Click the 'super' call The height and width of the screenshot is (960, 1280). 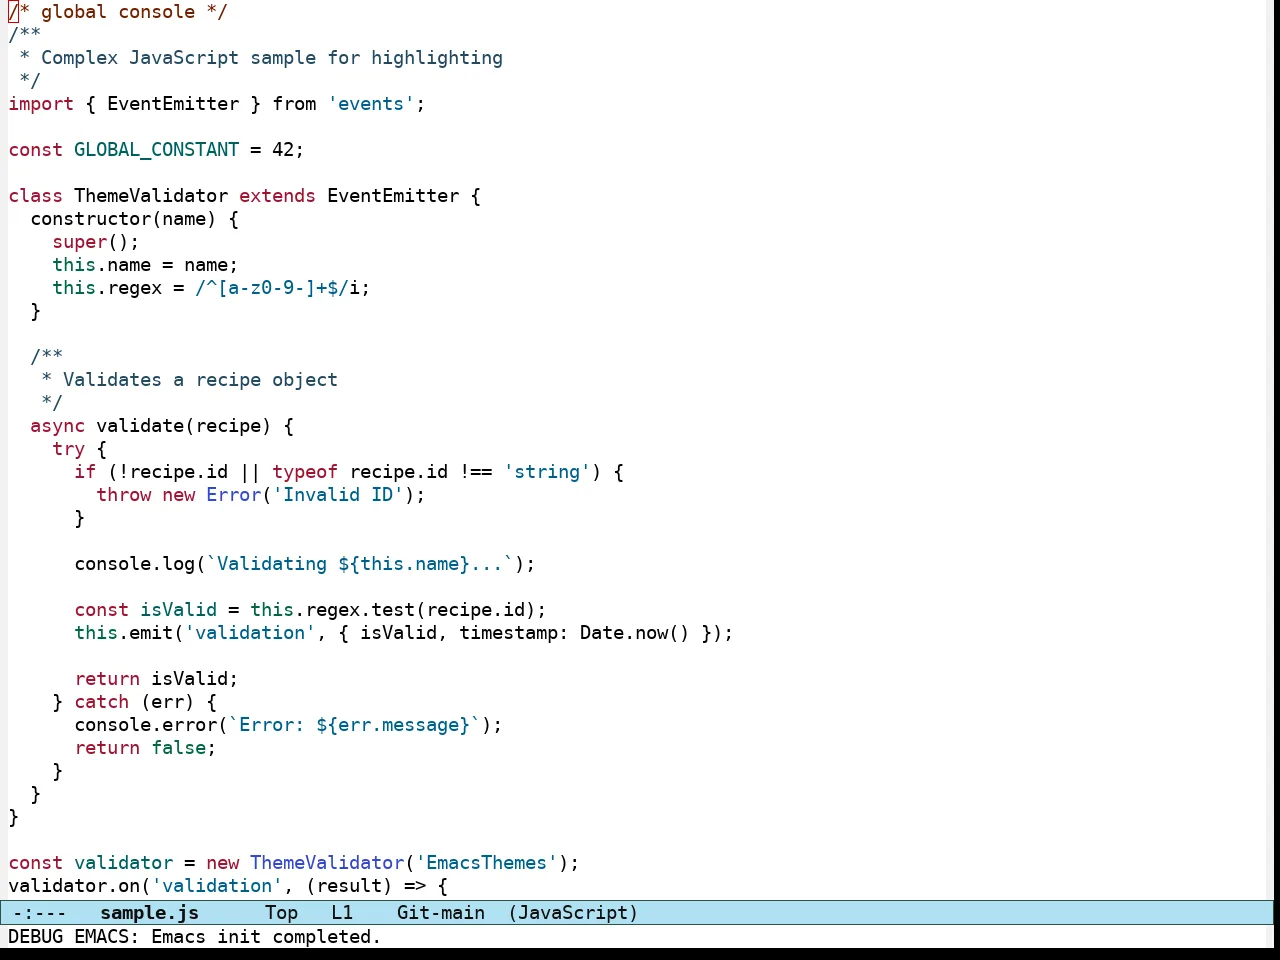click(x=80, y=242)
